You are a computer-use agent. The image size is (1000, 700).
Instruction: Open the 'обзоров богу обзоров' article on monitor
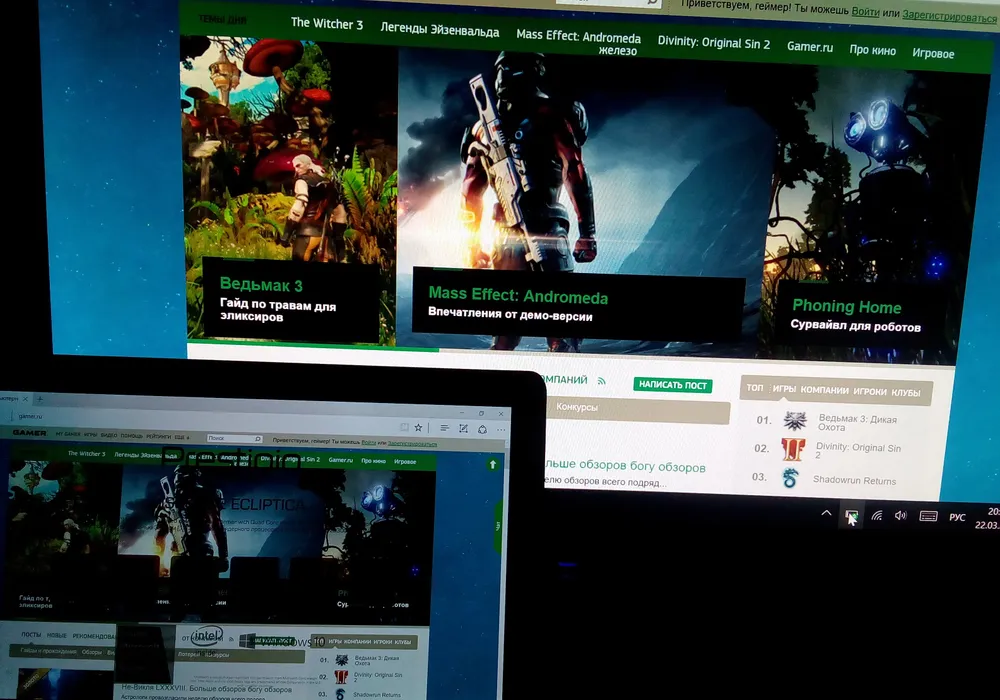625,466
